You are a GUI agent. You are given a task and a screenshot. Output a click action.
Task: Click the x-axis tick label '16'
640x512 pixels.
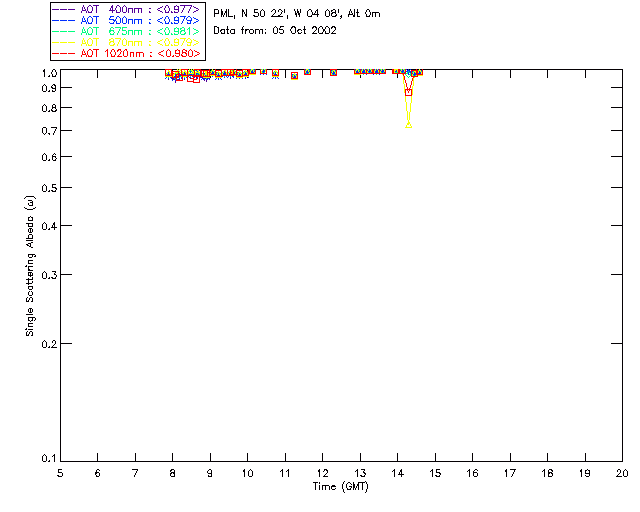click(x=473, y=473)
